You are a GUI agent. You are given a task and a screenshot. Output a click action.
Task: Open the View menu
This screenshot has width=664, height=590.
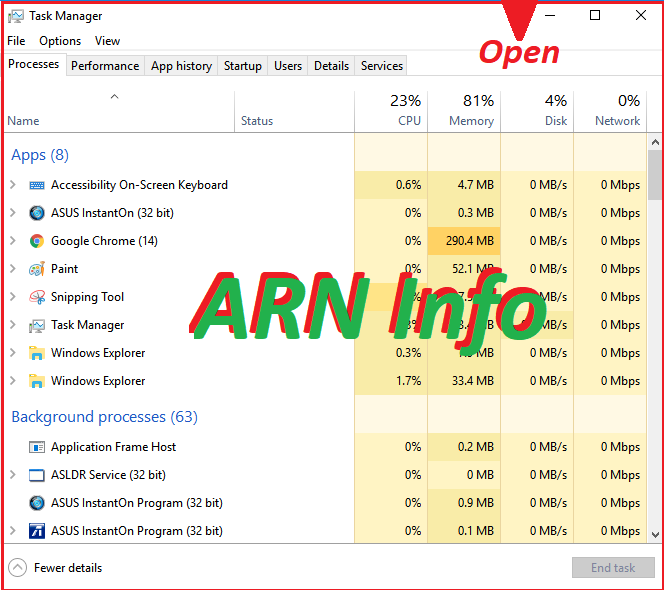point(107,41)
